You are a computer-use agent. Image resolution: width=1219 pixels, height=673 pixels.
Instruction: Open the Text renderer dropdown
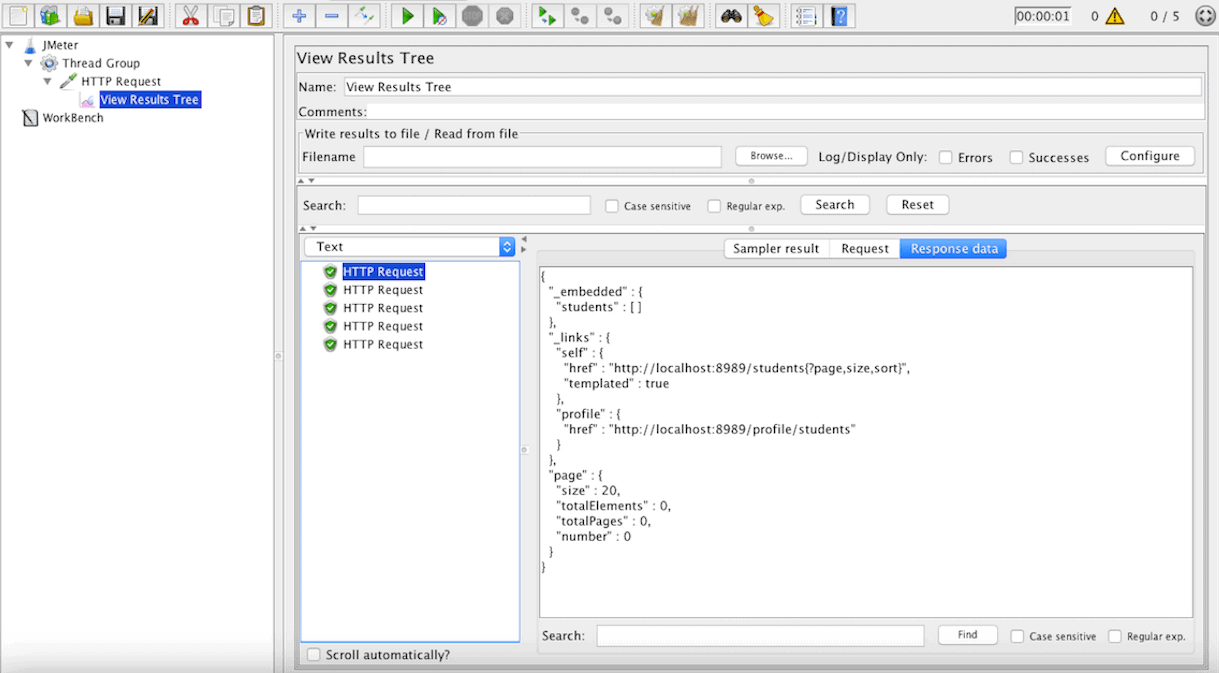(409, 246)
